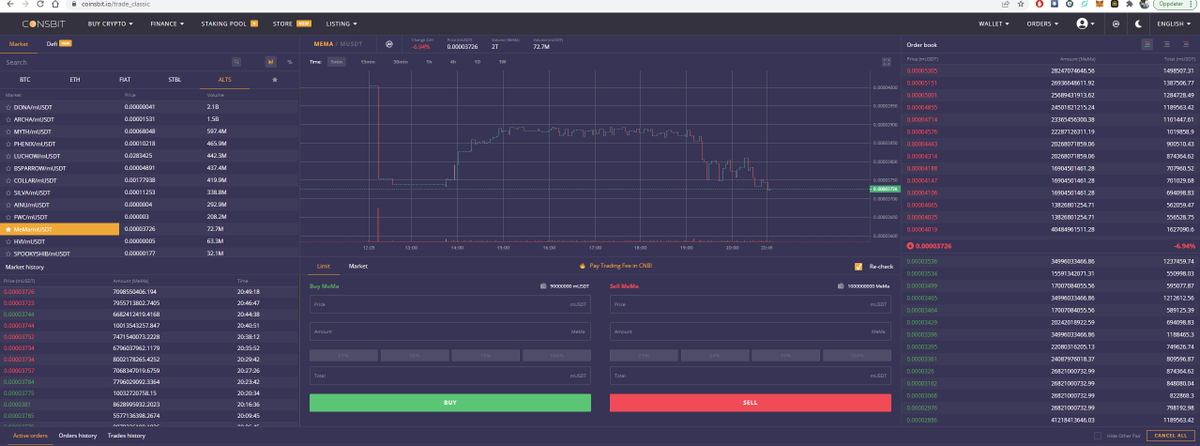Open the Trades history tab

tap(126, 436)
